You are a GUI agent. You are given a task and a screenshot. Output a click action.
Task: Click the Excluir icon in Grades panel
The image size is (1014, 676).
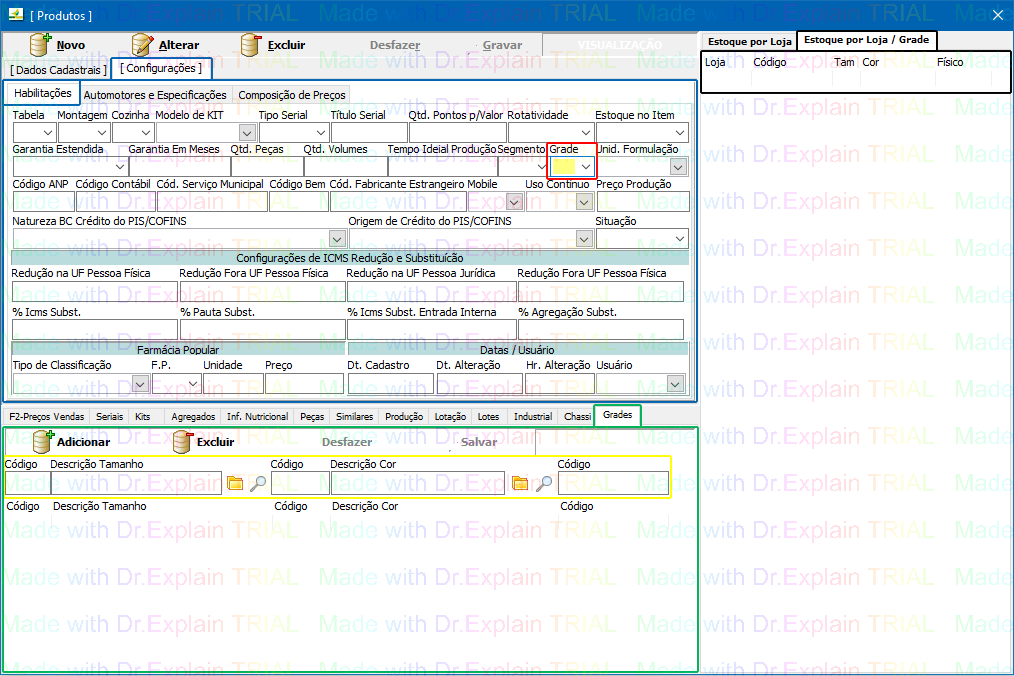(182, 442)
